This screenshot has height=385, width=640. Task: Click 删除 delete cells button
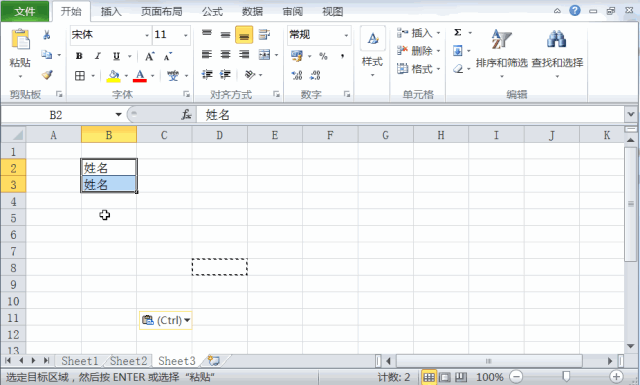pos(418,51)
